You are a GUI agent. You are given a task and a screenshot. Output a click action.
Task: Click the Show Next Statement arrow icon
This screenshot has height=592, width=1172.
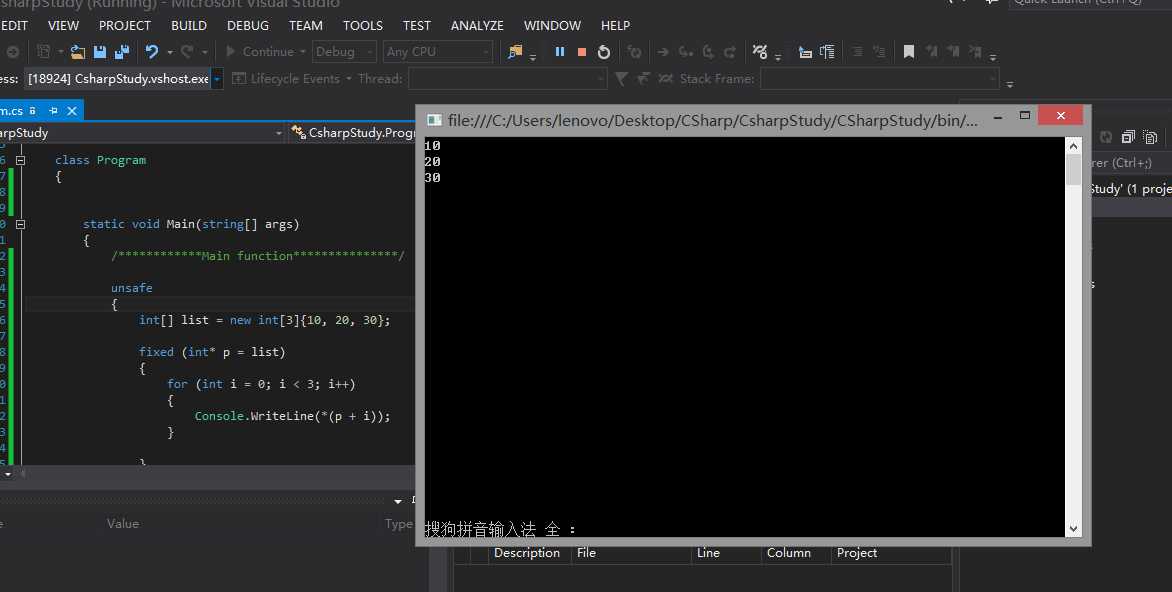coord(663,52)
